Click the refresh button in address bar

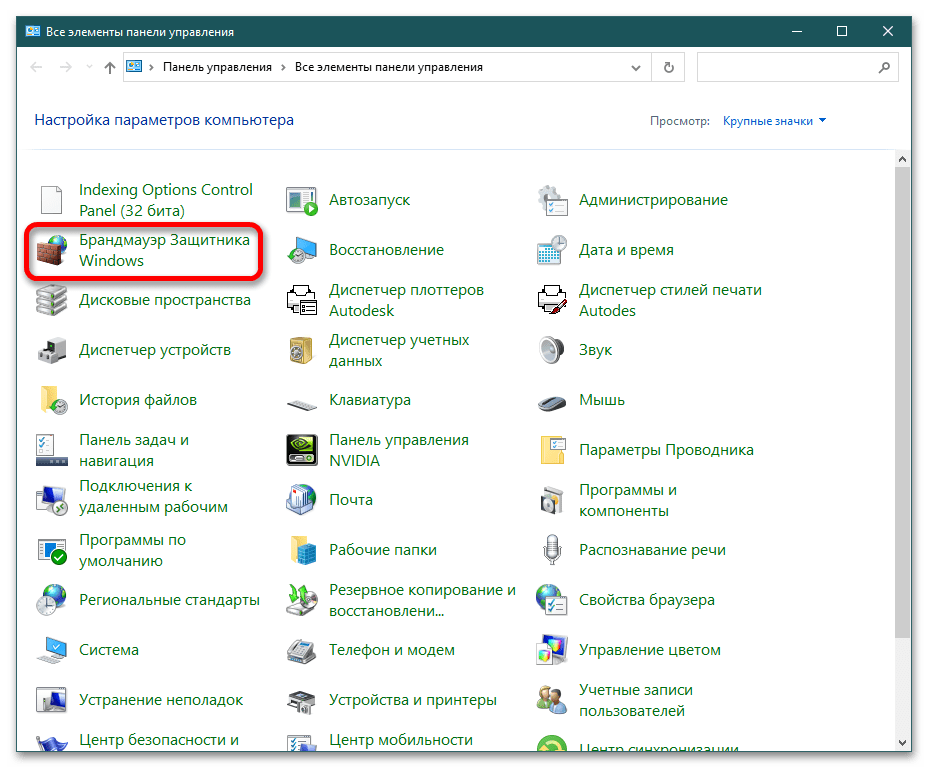(668, 67)
